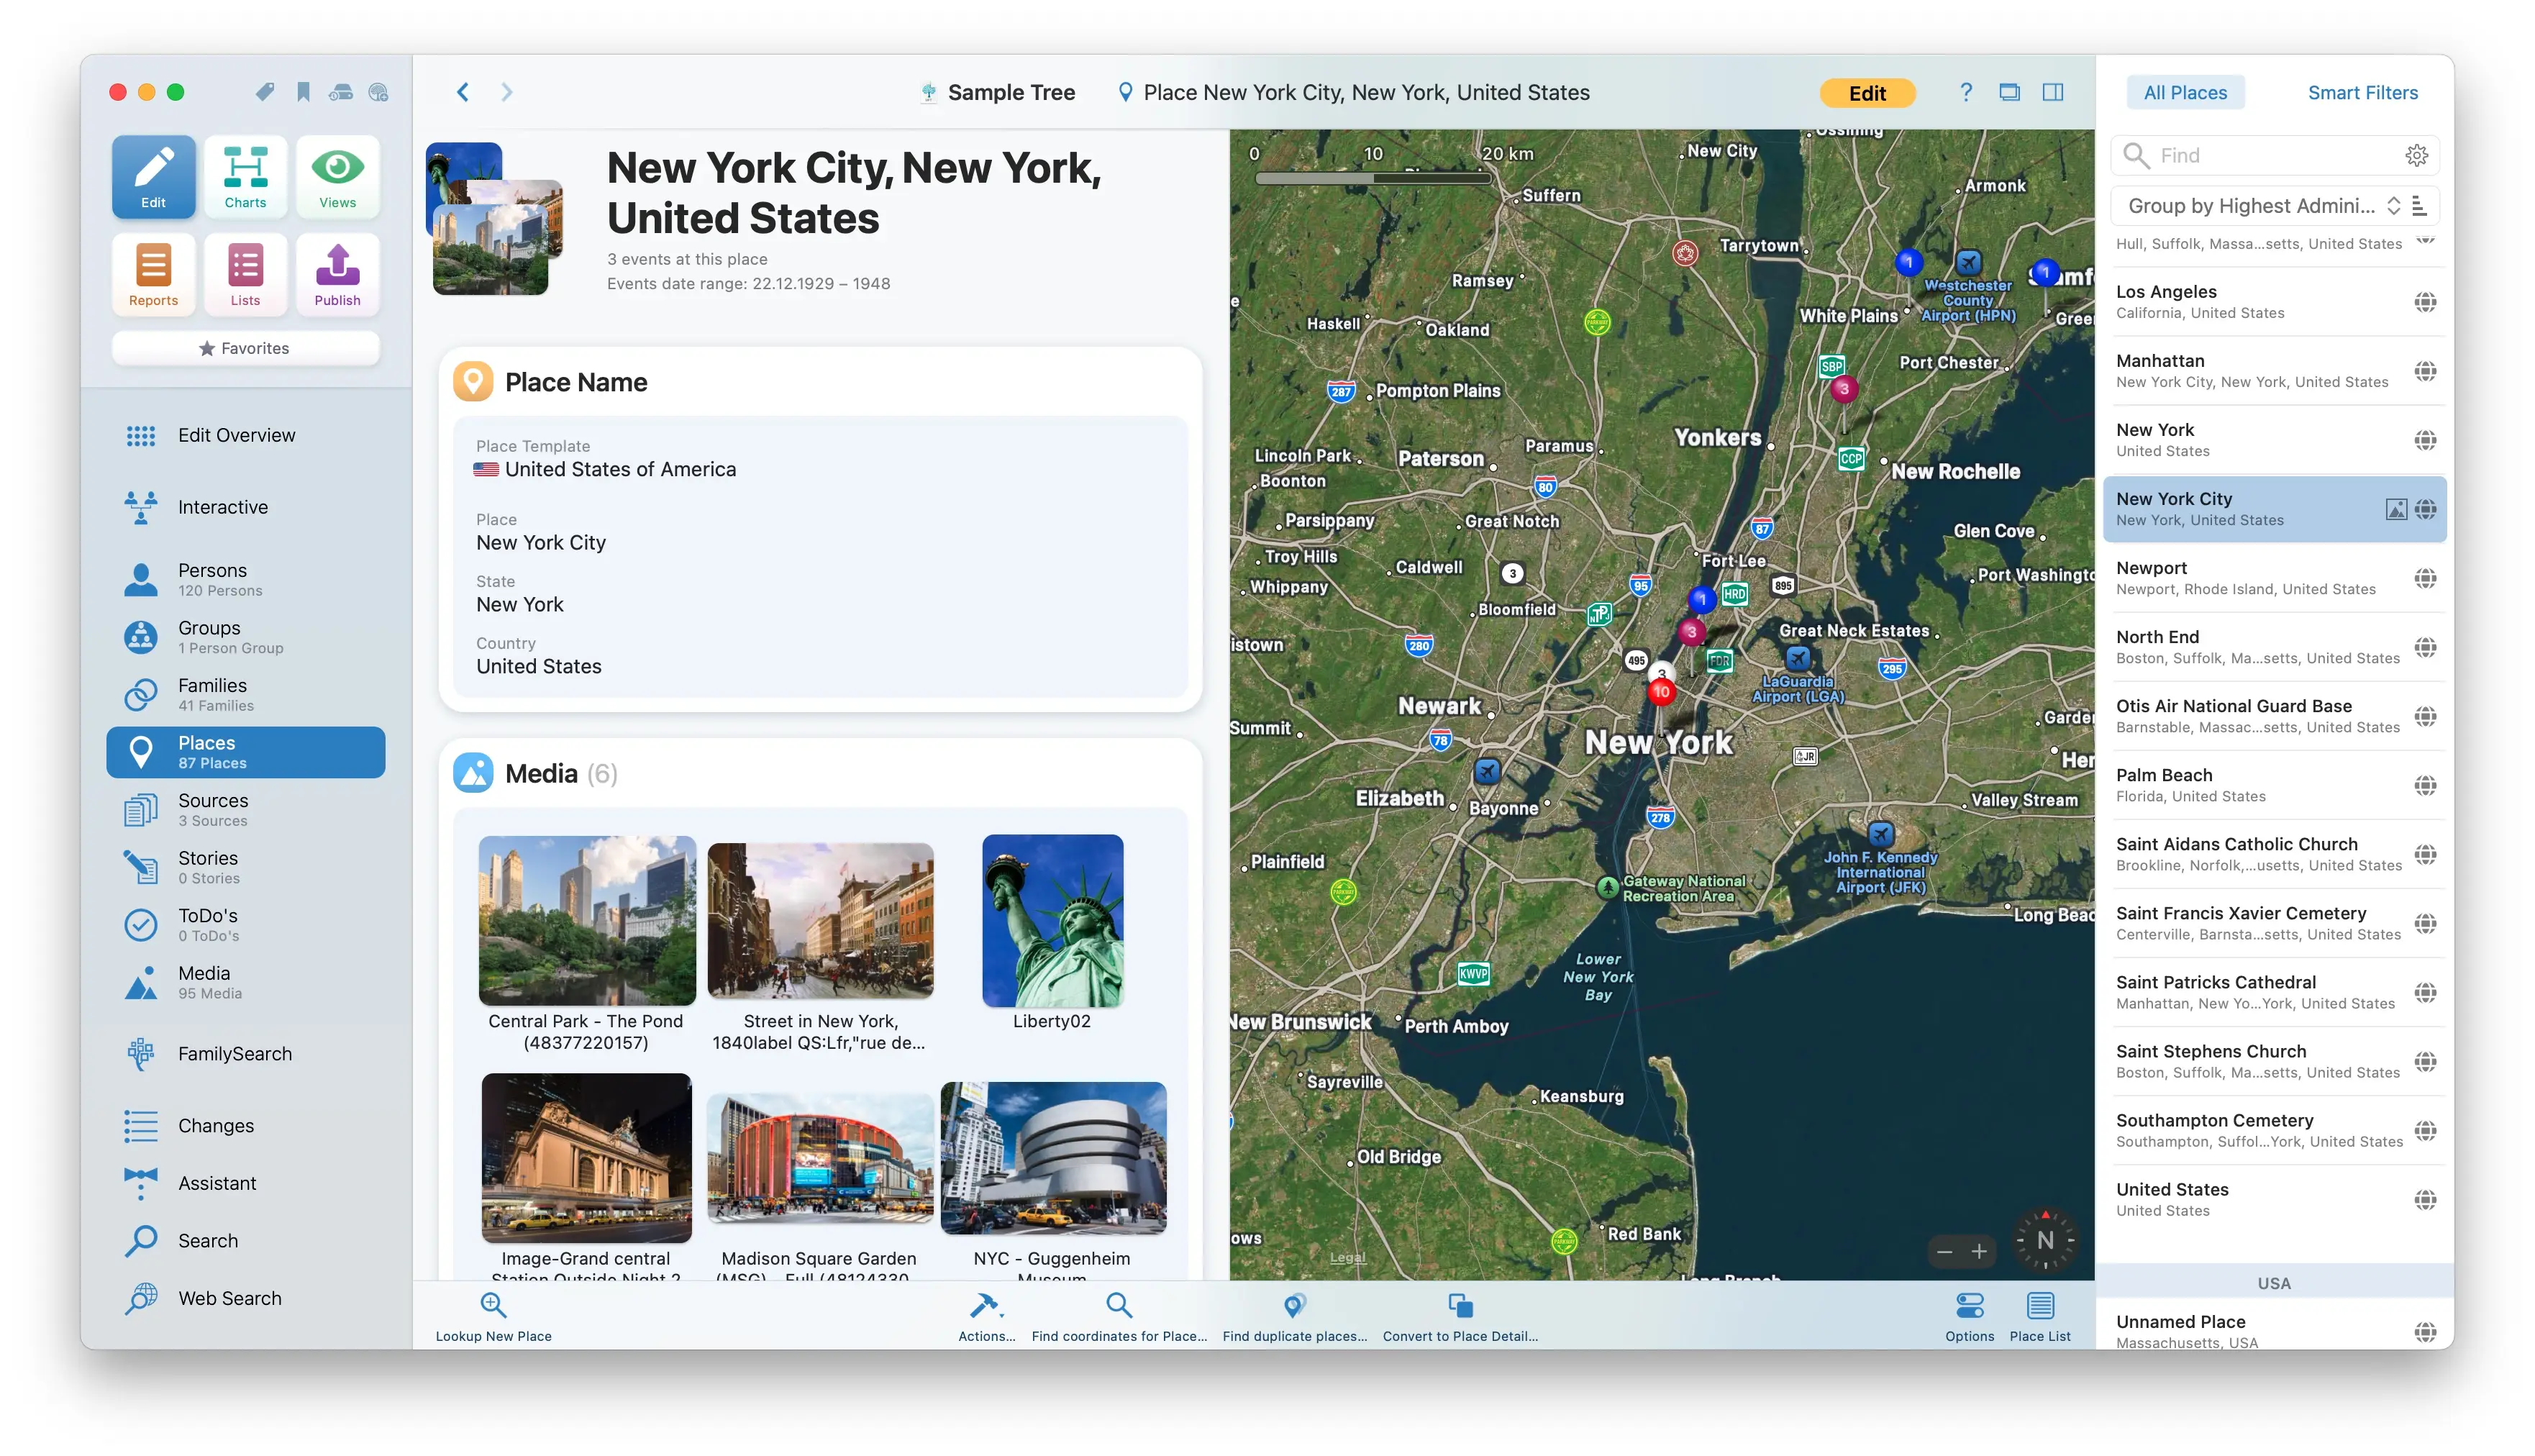
Task: Open Find field settings gear menu
Action: [2416, 155]
